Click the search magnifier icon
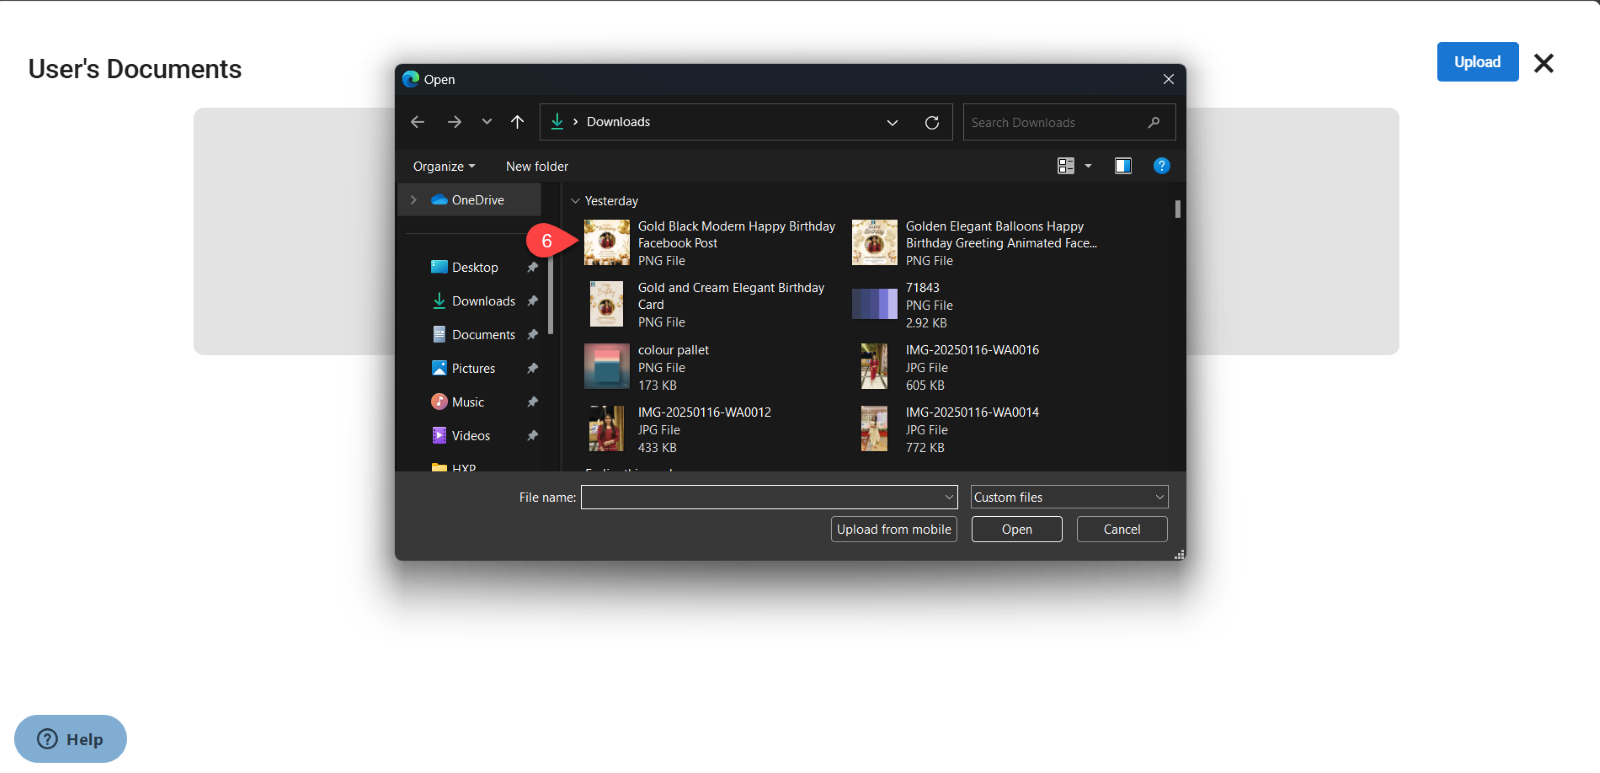Image resolution: width=1600 pixels, height=773 pixels. (x=1154, y=123)
